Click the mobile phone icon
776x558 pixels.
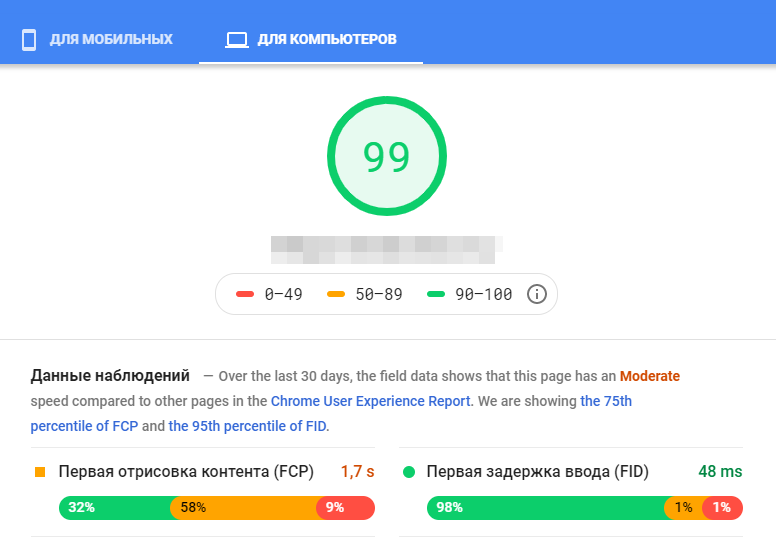click(29, 40)
